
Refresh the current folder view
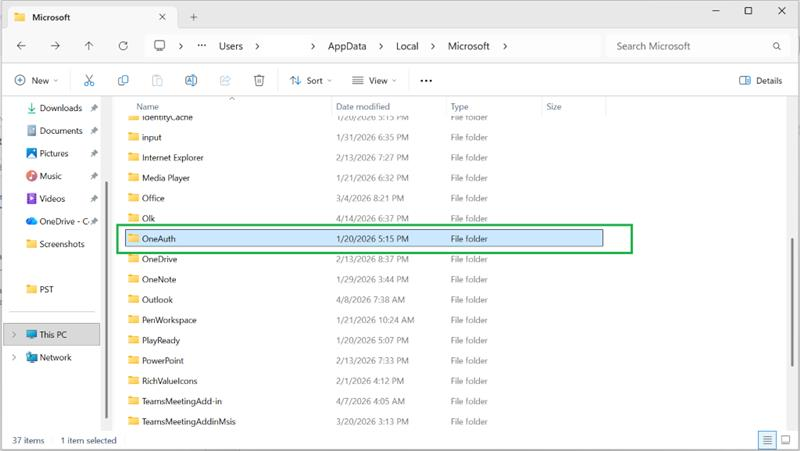tap(123, 46)
